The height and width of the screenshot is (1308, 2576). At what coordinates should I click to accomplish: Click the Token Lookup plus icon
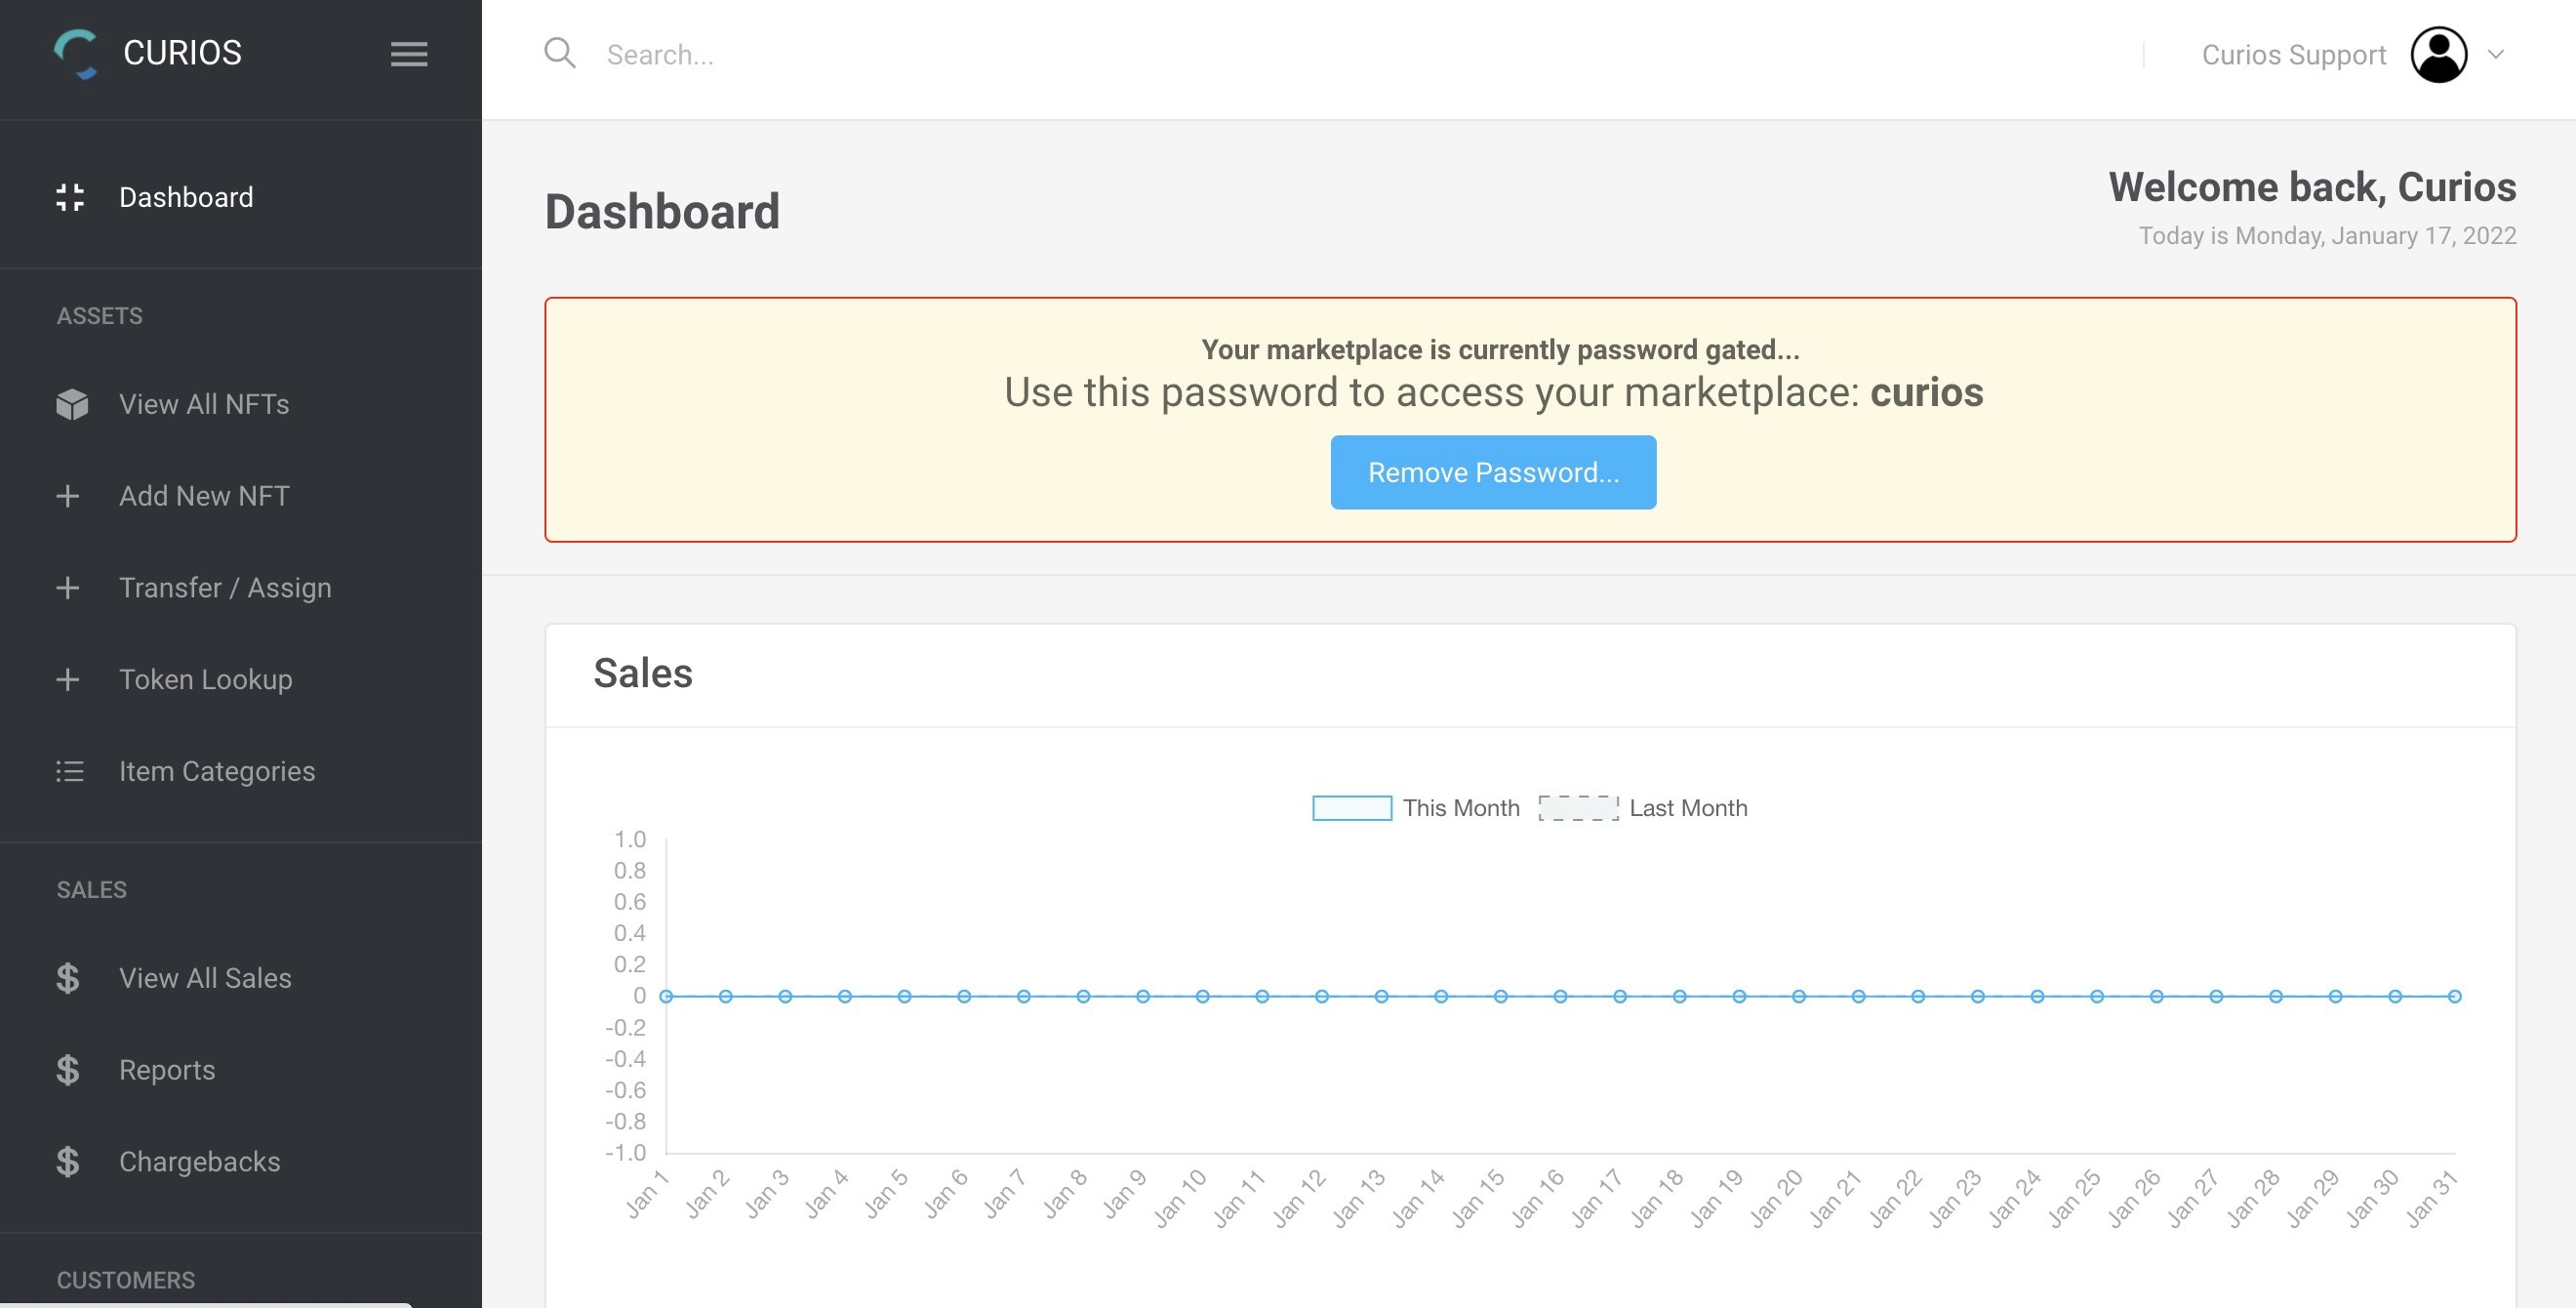point(68,680)
